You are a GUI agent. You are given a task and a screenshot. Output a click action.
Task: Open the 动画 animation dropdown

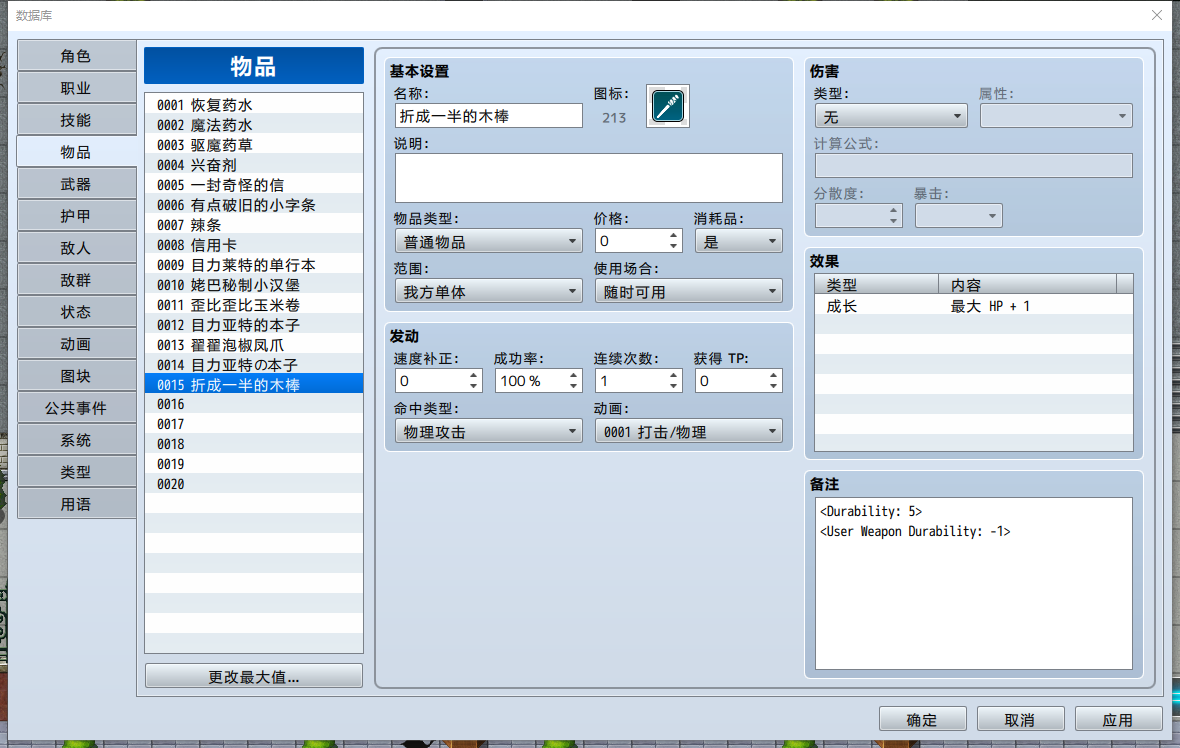click(689, 431)
